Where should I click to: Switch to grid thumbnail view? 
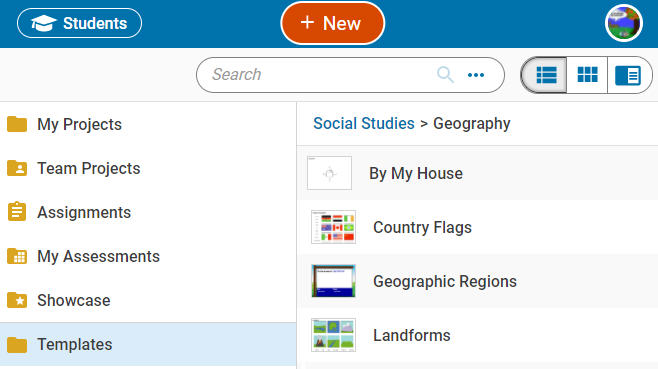[x=587, y=75]
